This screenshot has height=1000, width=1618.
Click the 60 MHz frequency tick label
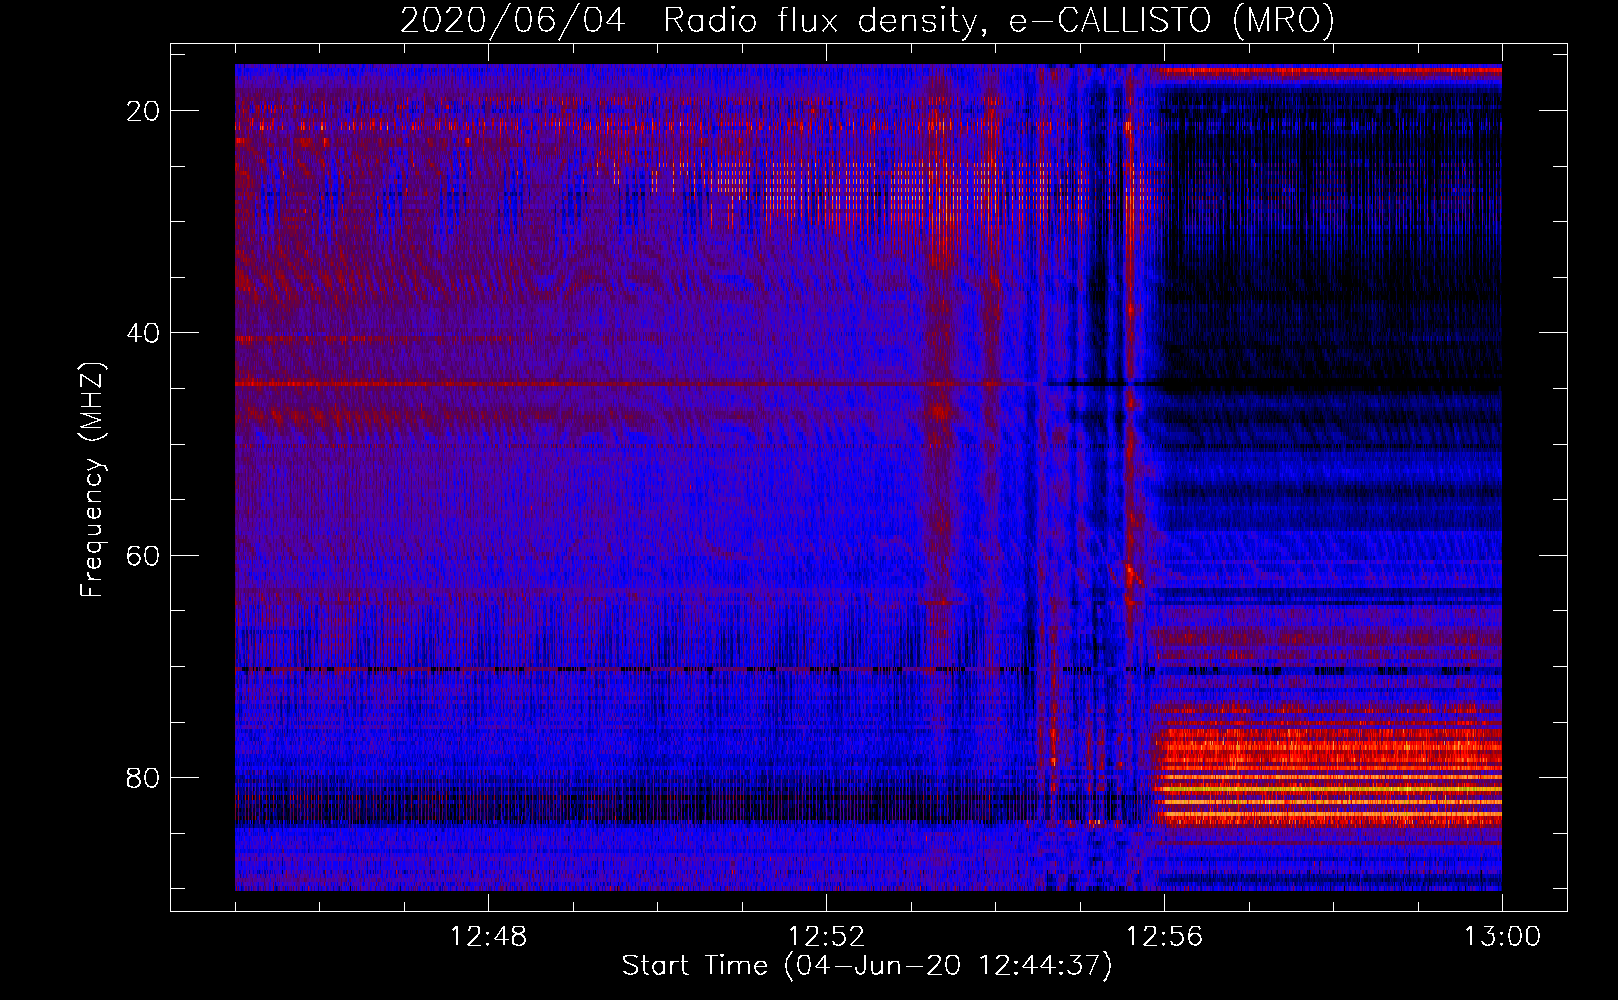[x=143, y=555]
